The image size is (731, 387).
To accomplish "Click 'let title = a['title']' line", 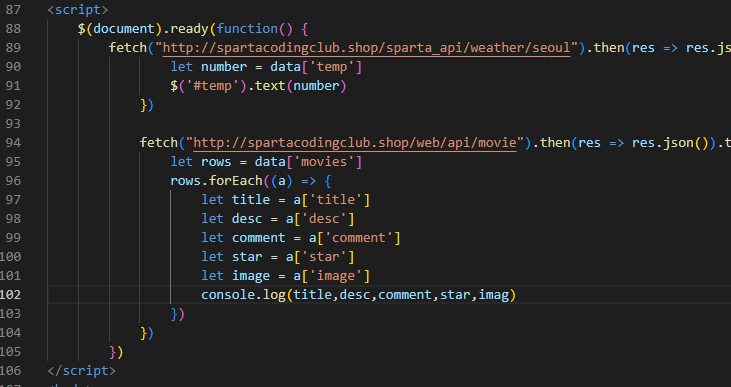I will point(285,200).
